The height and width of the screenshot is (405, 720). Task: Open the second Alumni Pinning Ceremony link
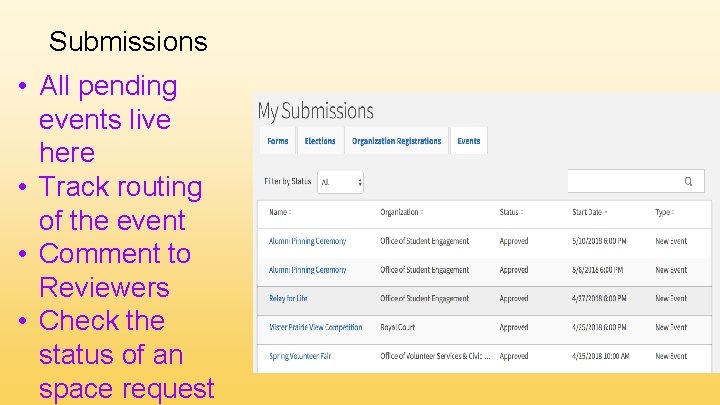(307, 270)
